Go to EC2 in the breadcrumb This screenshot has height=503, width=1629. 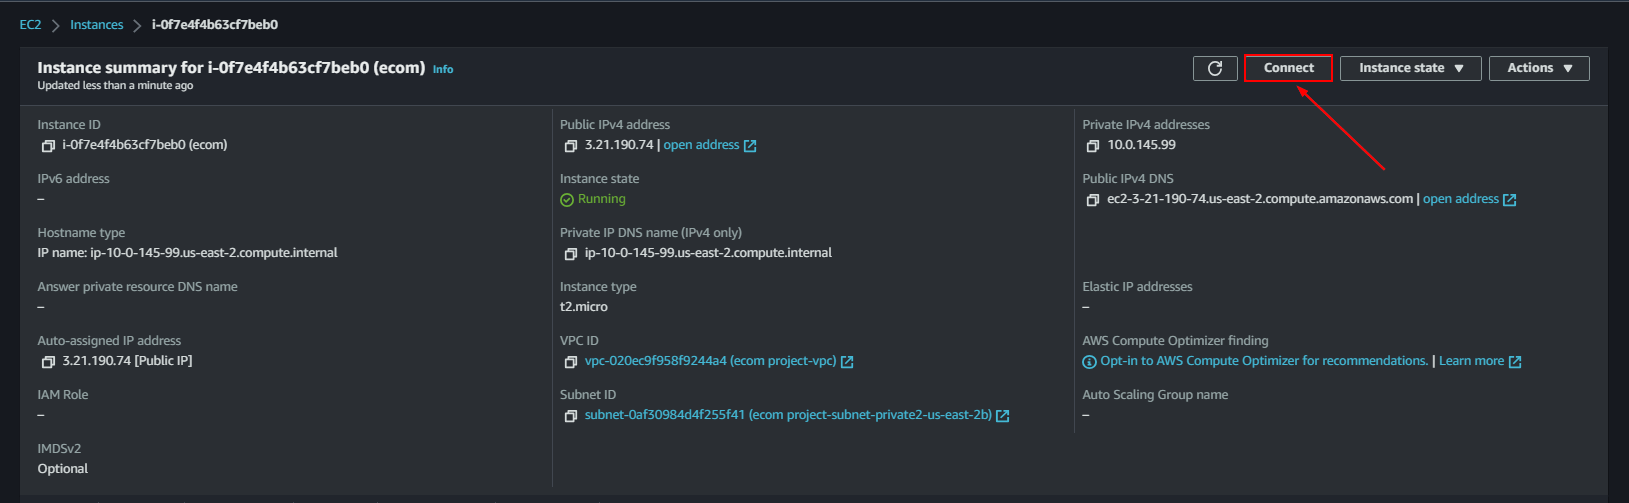pos(30,25)
